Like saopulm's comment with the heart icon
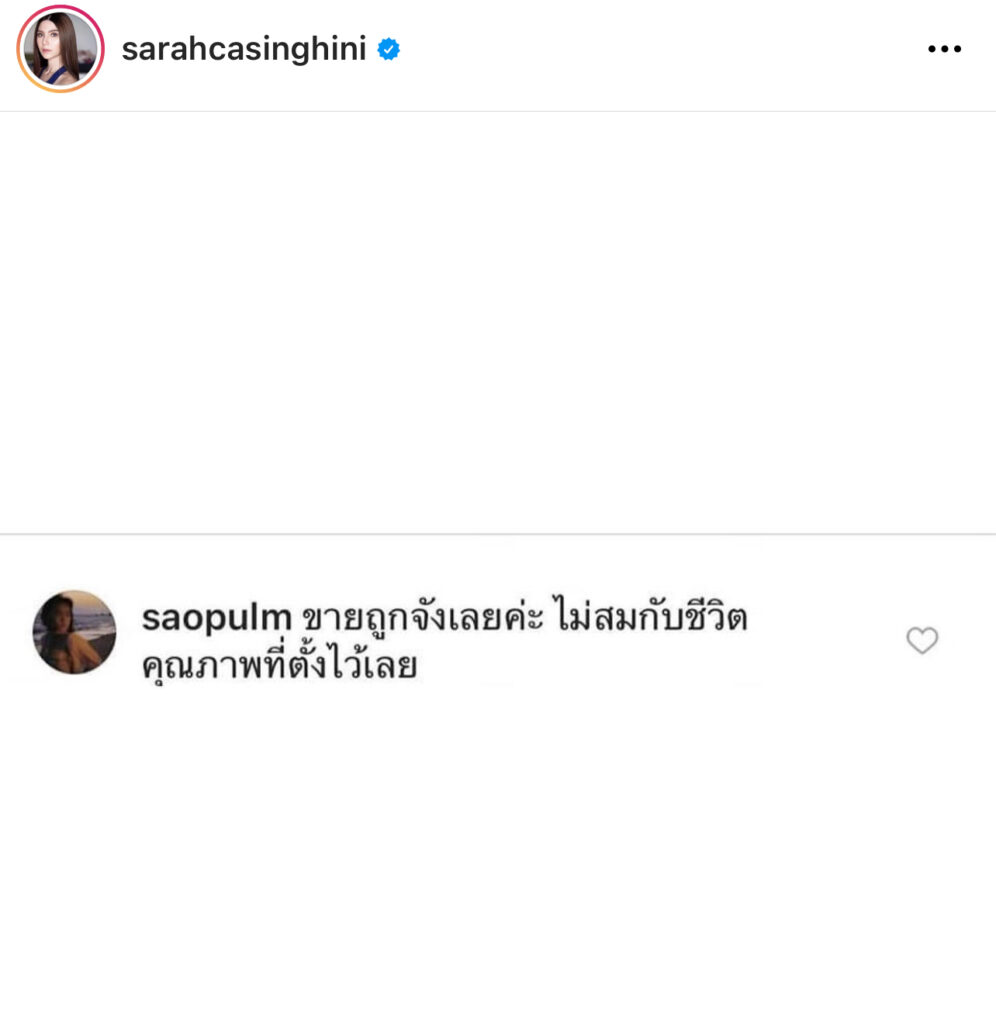 pos(922,640)
